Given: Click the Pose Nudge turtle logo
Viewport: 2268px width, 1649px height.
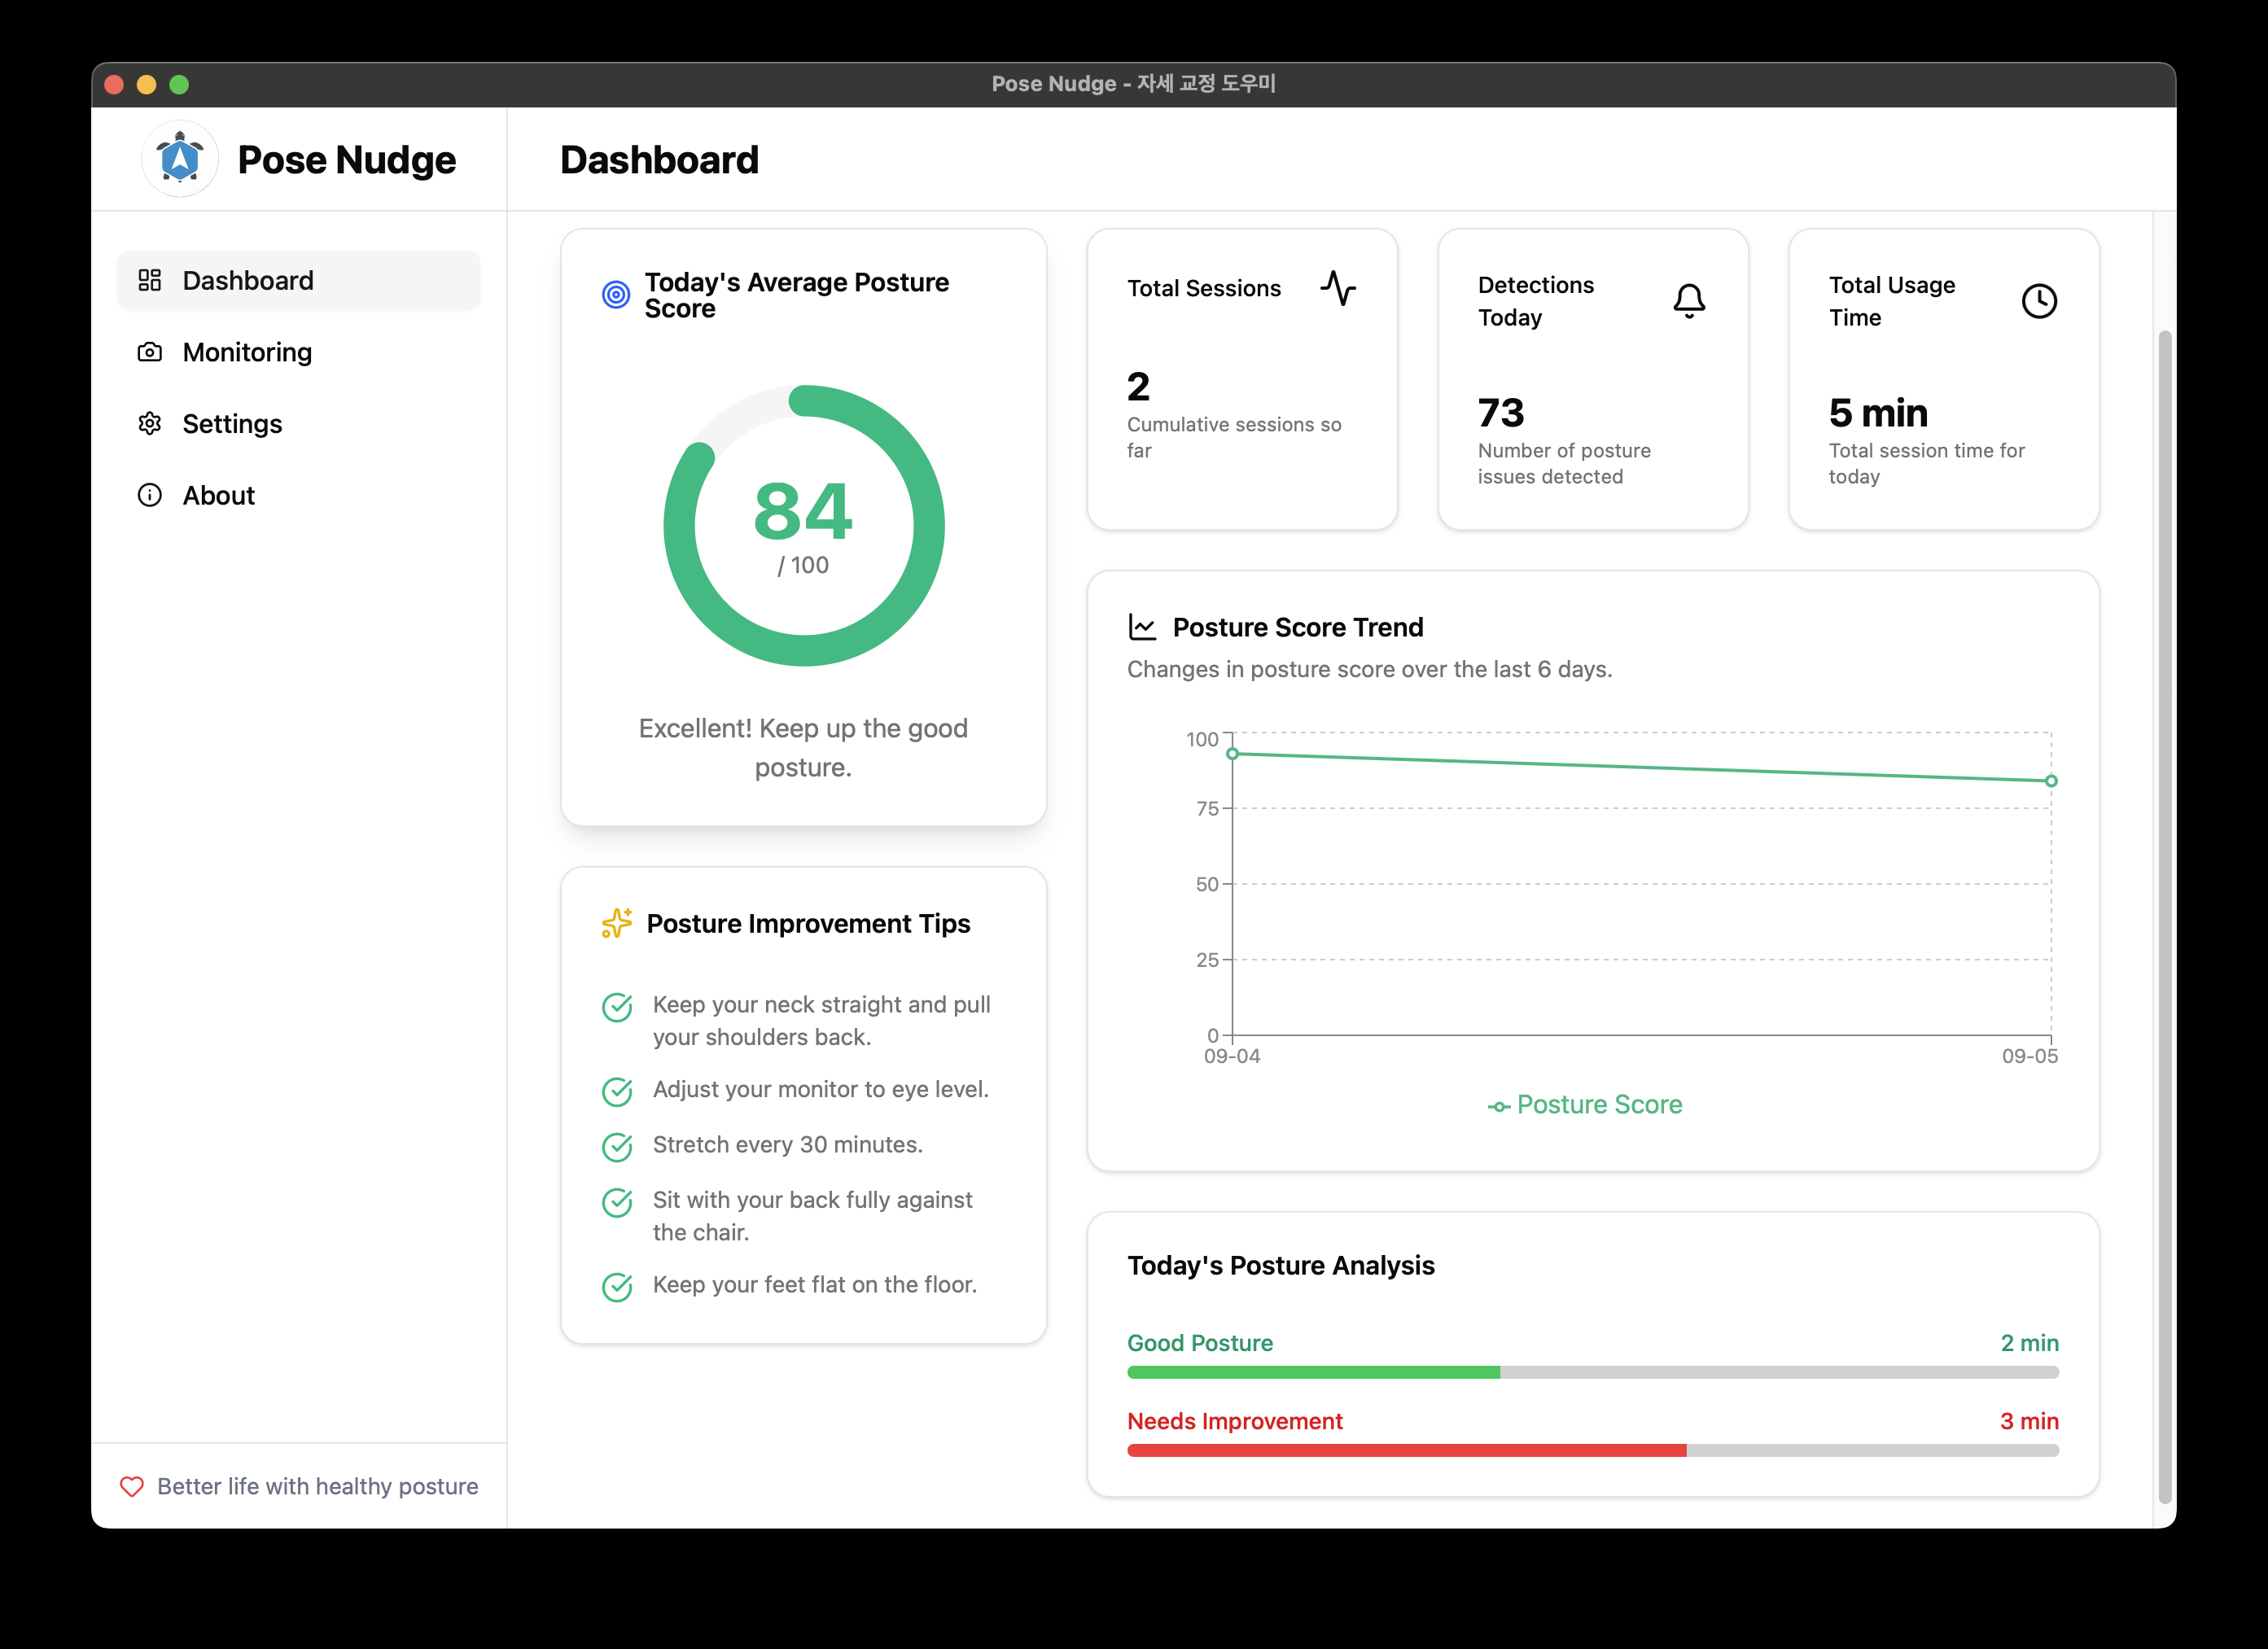Looking at the screenshot, I should 180,159.
